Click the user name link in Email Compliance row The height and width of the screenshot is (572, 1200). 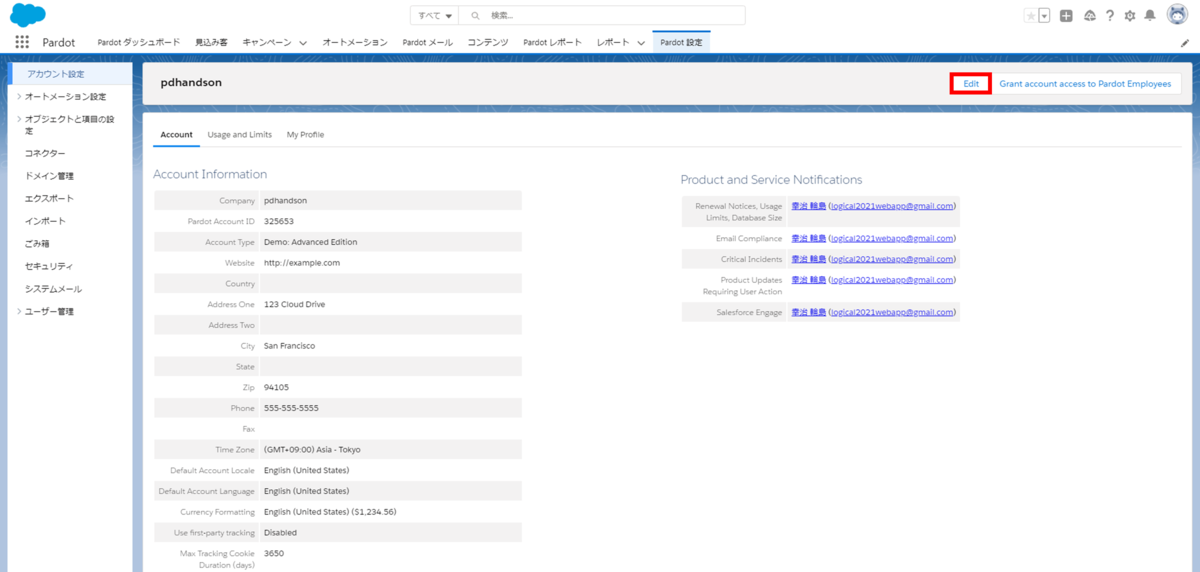point(808,239)
